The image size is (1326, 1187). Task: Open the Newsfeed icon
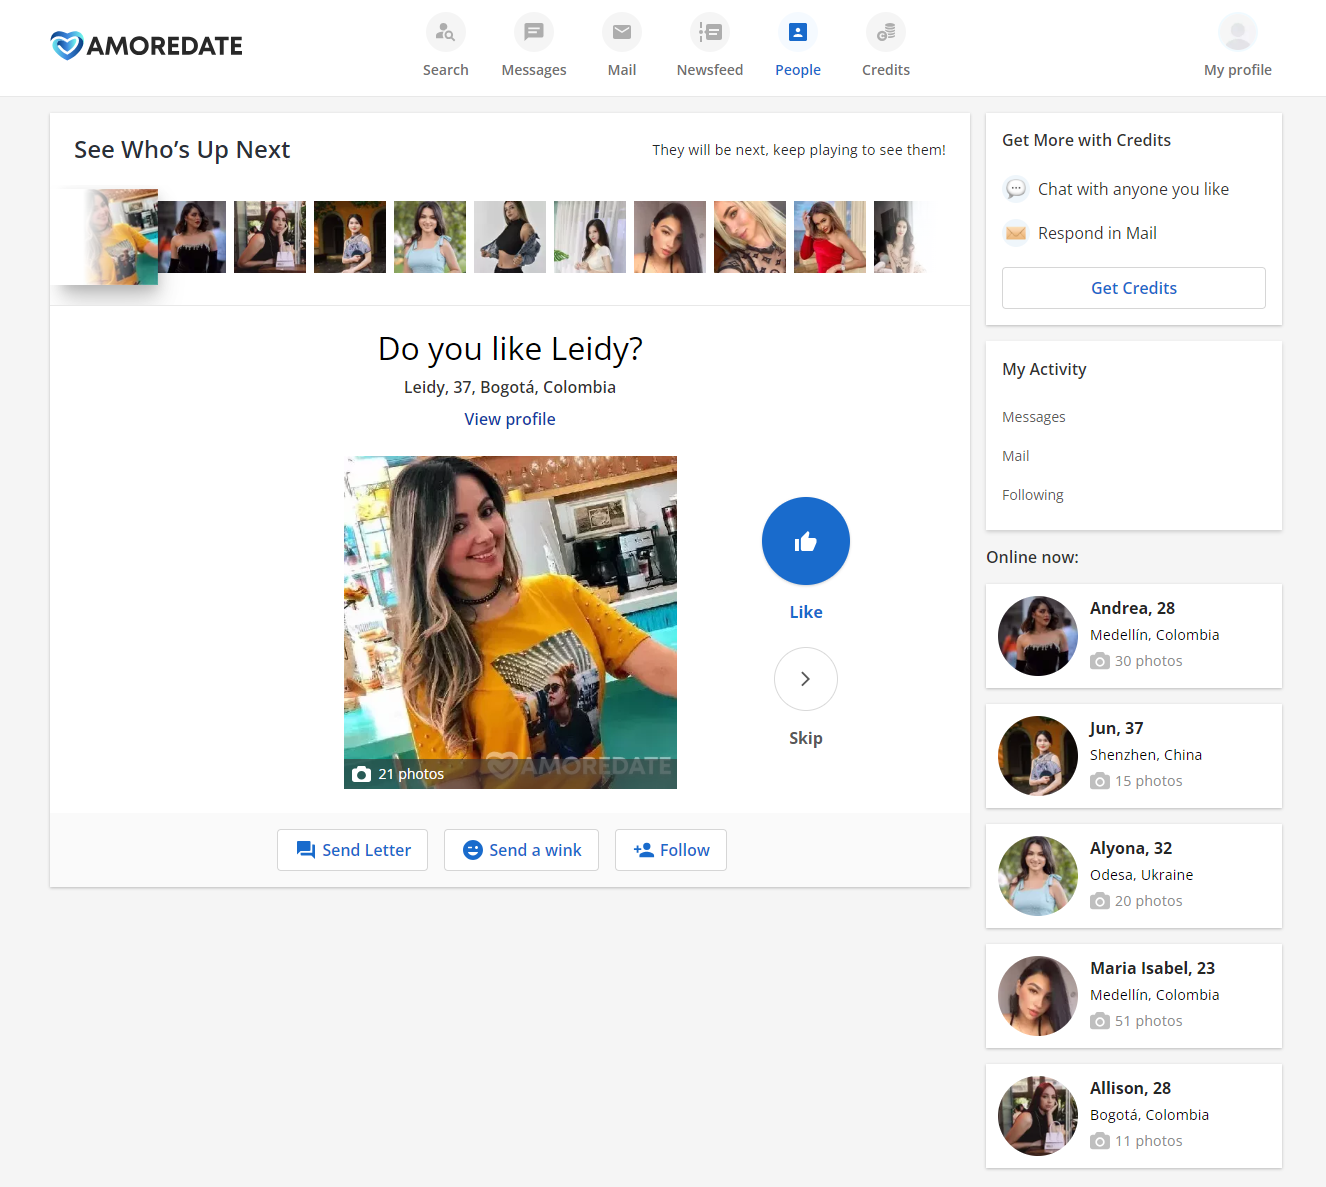[709, 31]
